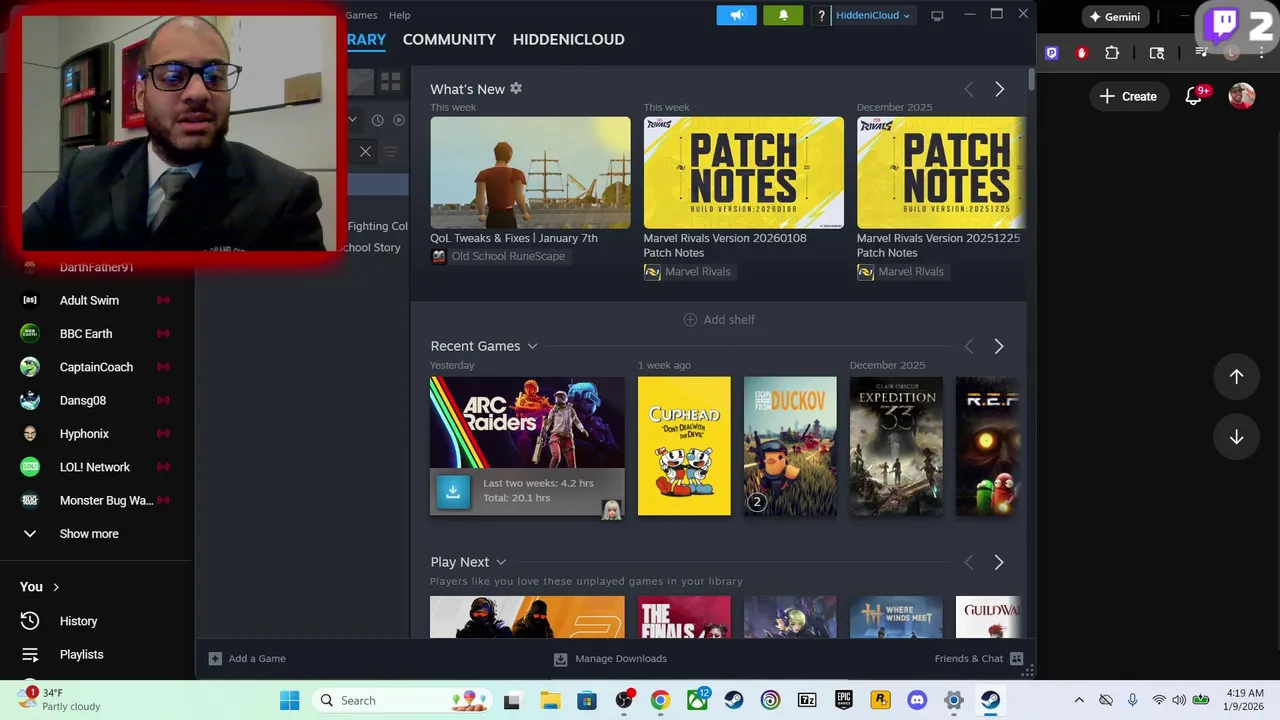Open THE FINALS cover in Play Next
Viewport: 1280px width, 720px height.
tap(684, 617)
